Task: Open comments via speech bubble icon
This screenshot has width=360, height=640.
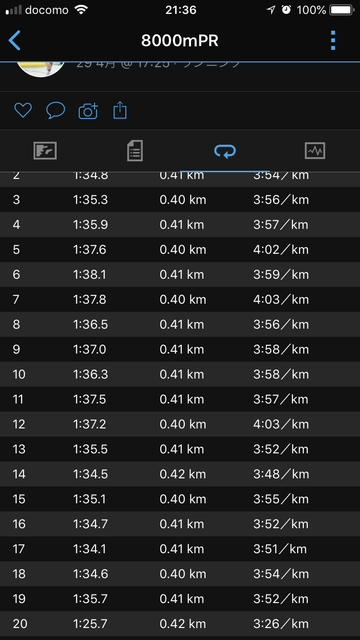Action: 56,110
